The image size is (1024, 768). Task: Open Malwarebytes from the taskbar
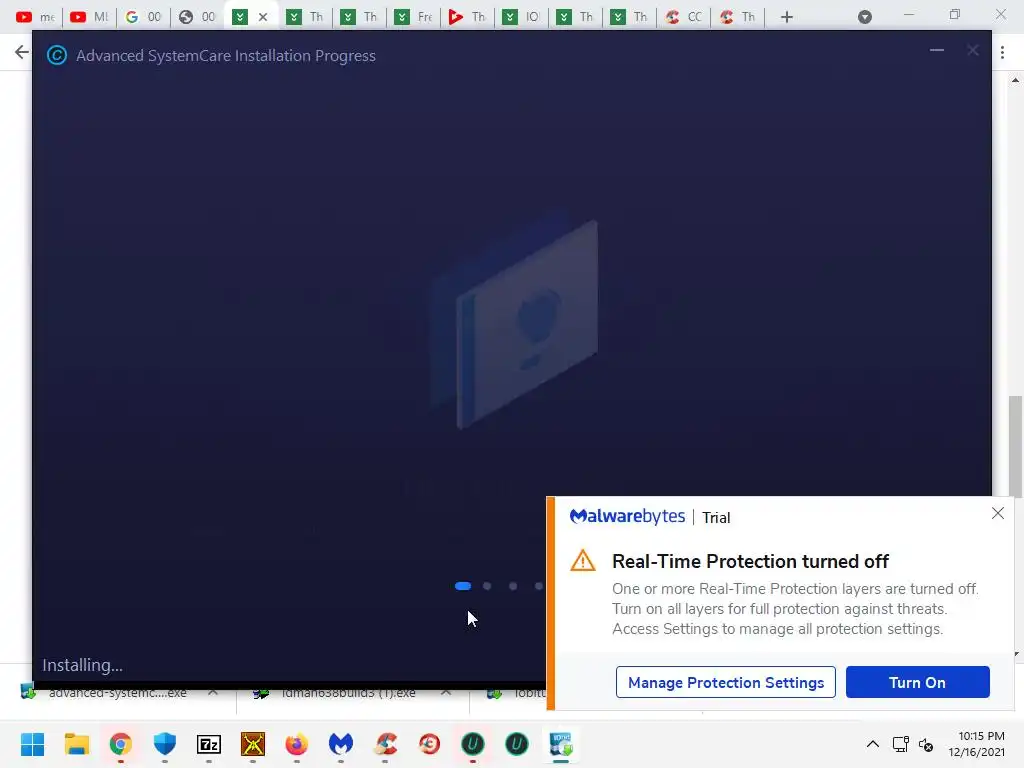click(341, 744)
